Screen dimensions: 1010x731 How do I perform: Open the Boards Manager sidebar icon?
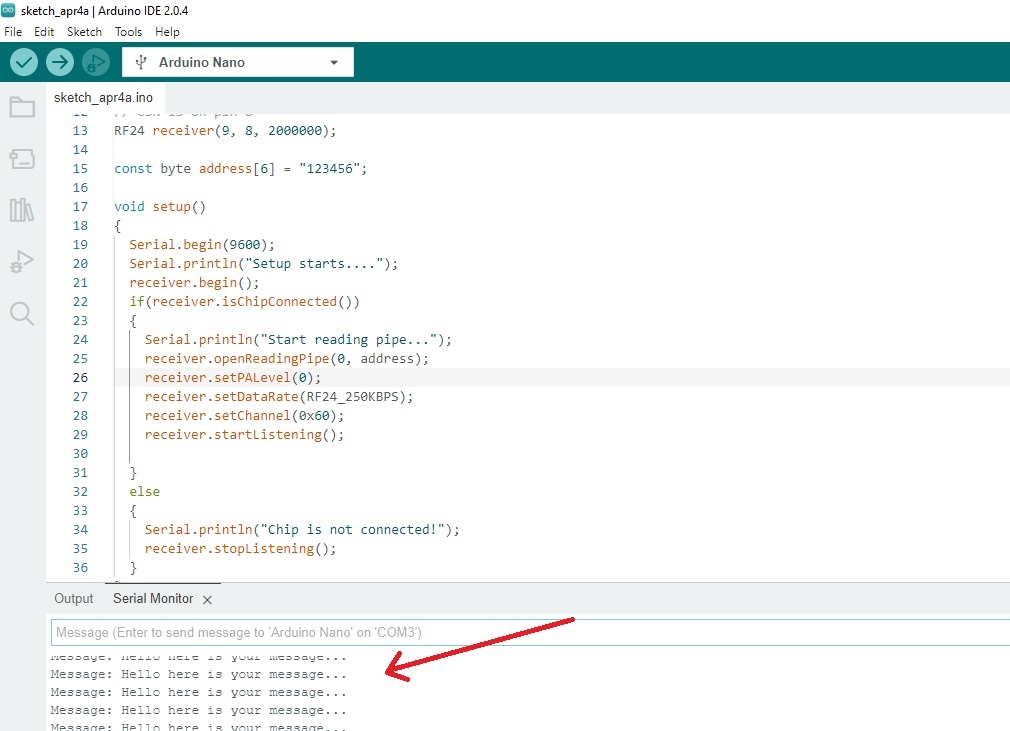(x=22, y=158)
